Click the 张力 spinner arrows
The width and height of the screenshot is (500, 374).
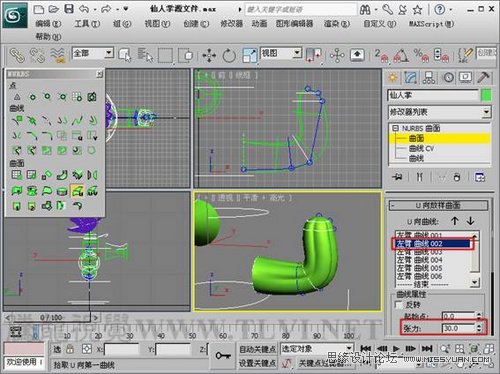coord(479,328)
